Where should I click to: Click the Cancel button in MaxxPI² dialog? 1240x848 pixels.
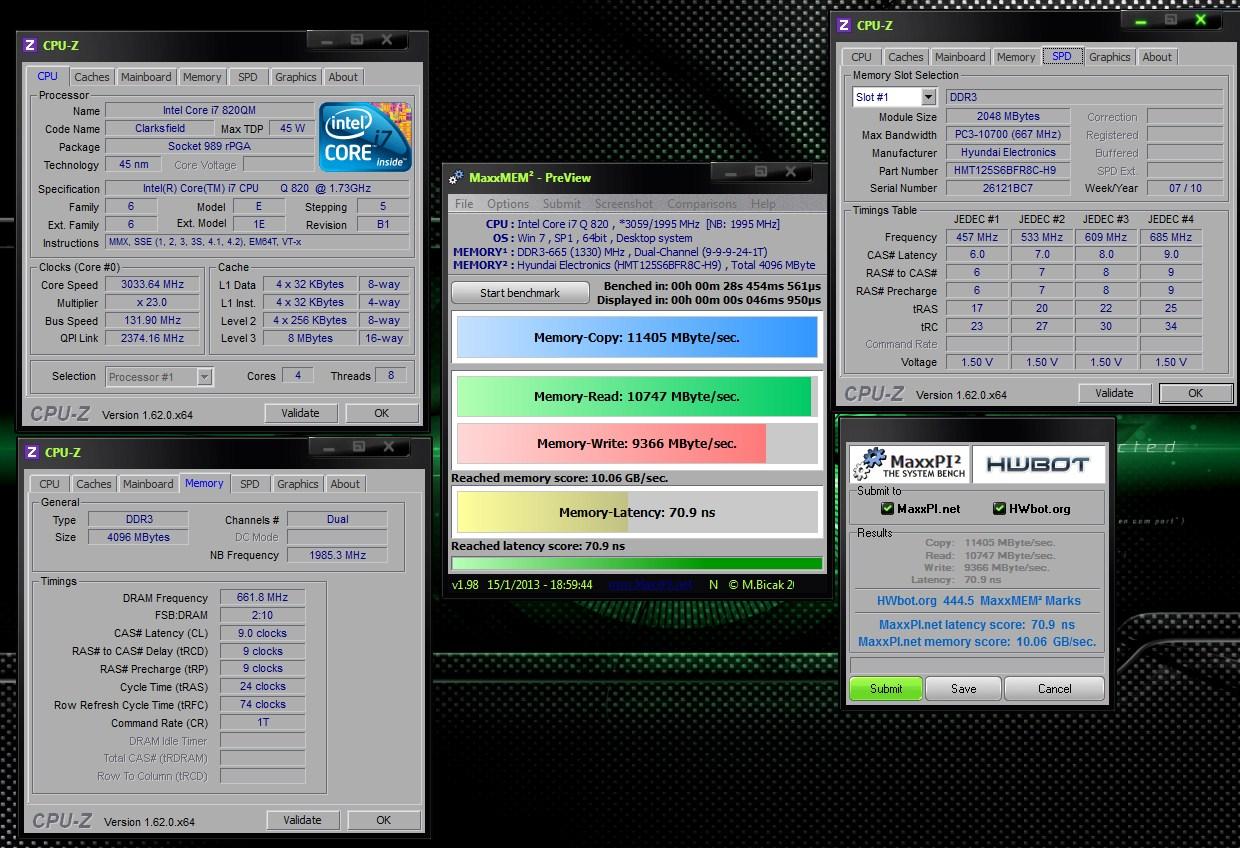coord(1055,689)
